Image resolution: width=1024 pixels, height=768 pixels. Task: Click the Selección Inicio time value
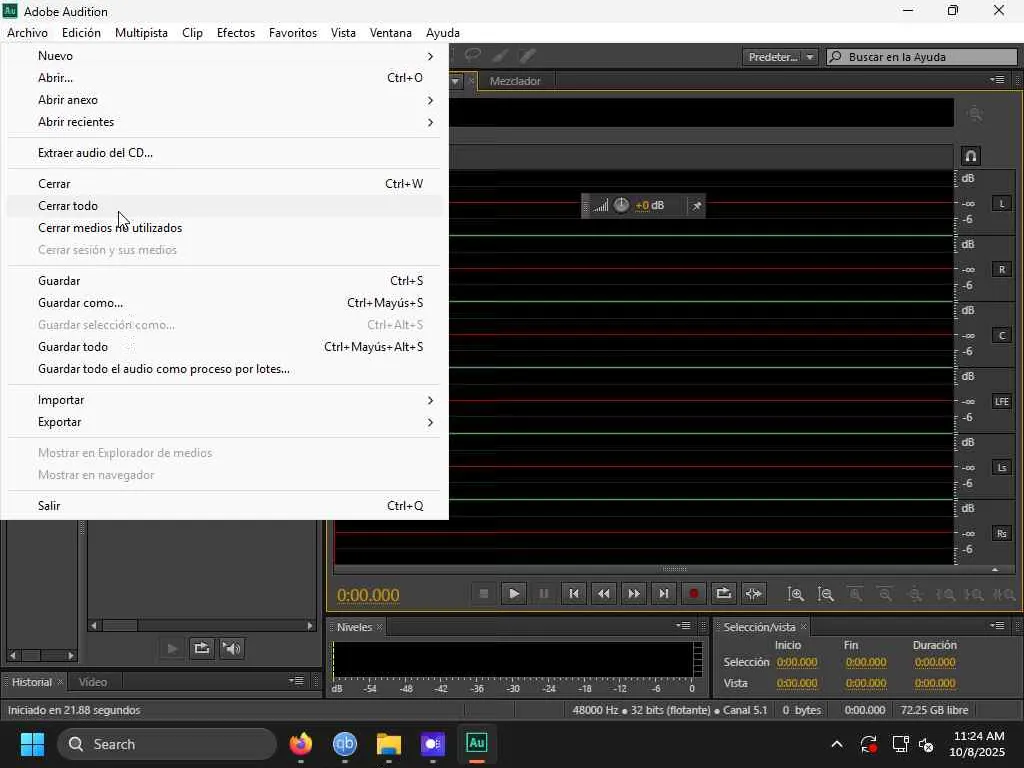click(x=797, y=662)
